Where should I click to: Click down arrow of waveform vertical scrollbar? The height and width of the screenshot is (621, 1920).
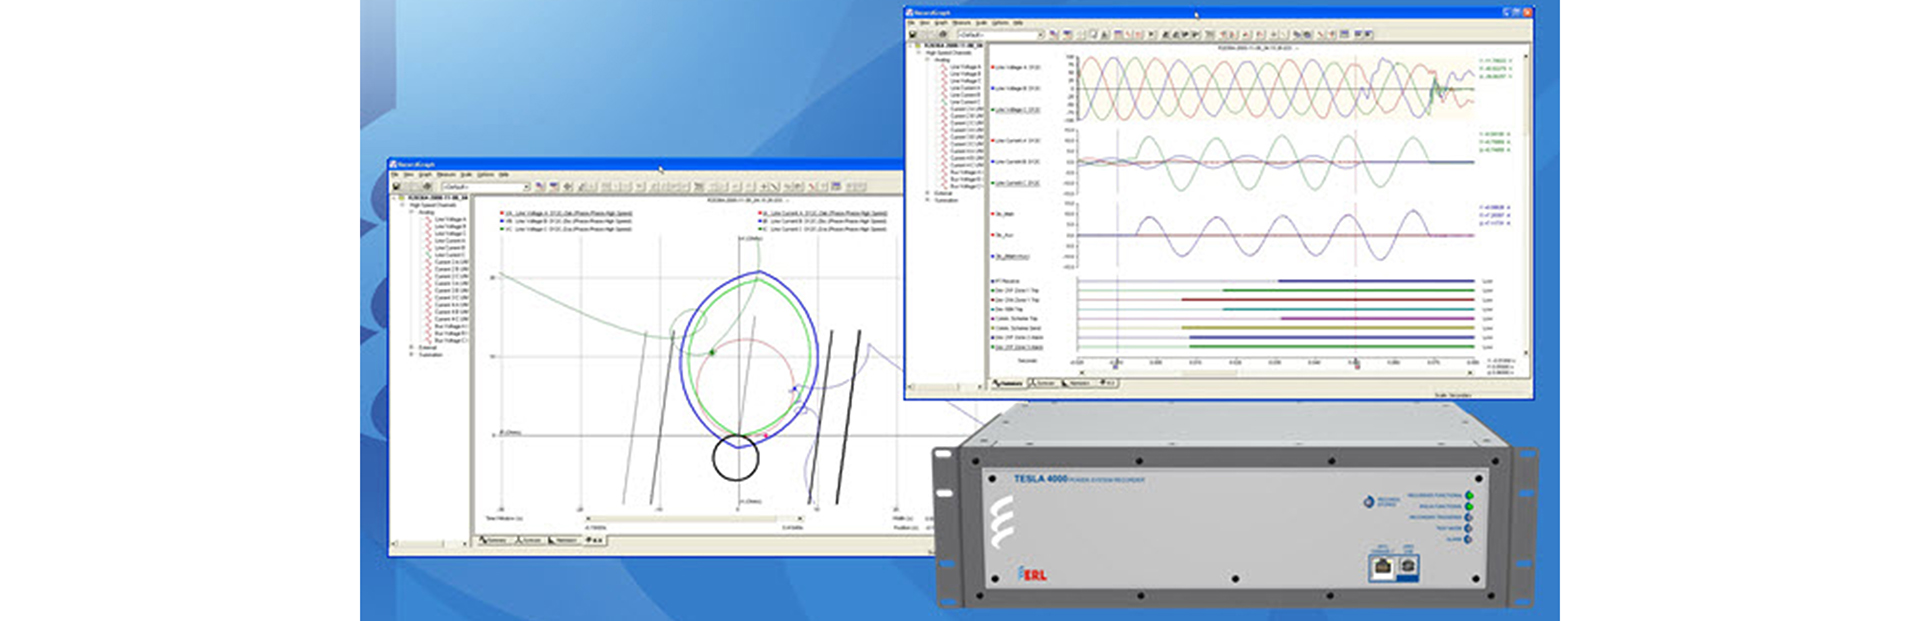point(1526,352)
